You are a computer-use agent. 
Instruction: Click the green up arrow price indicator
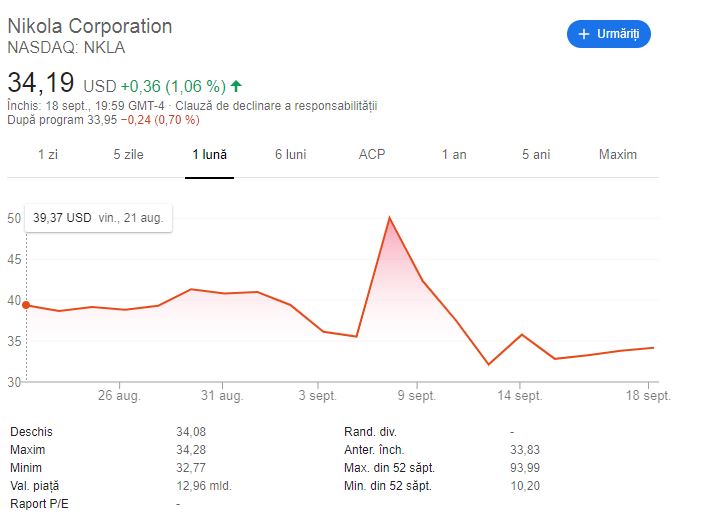(236, 85)
